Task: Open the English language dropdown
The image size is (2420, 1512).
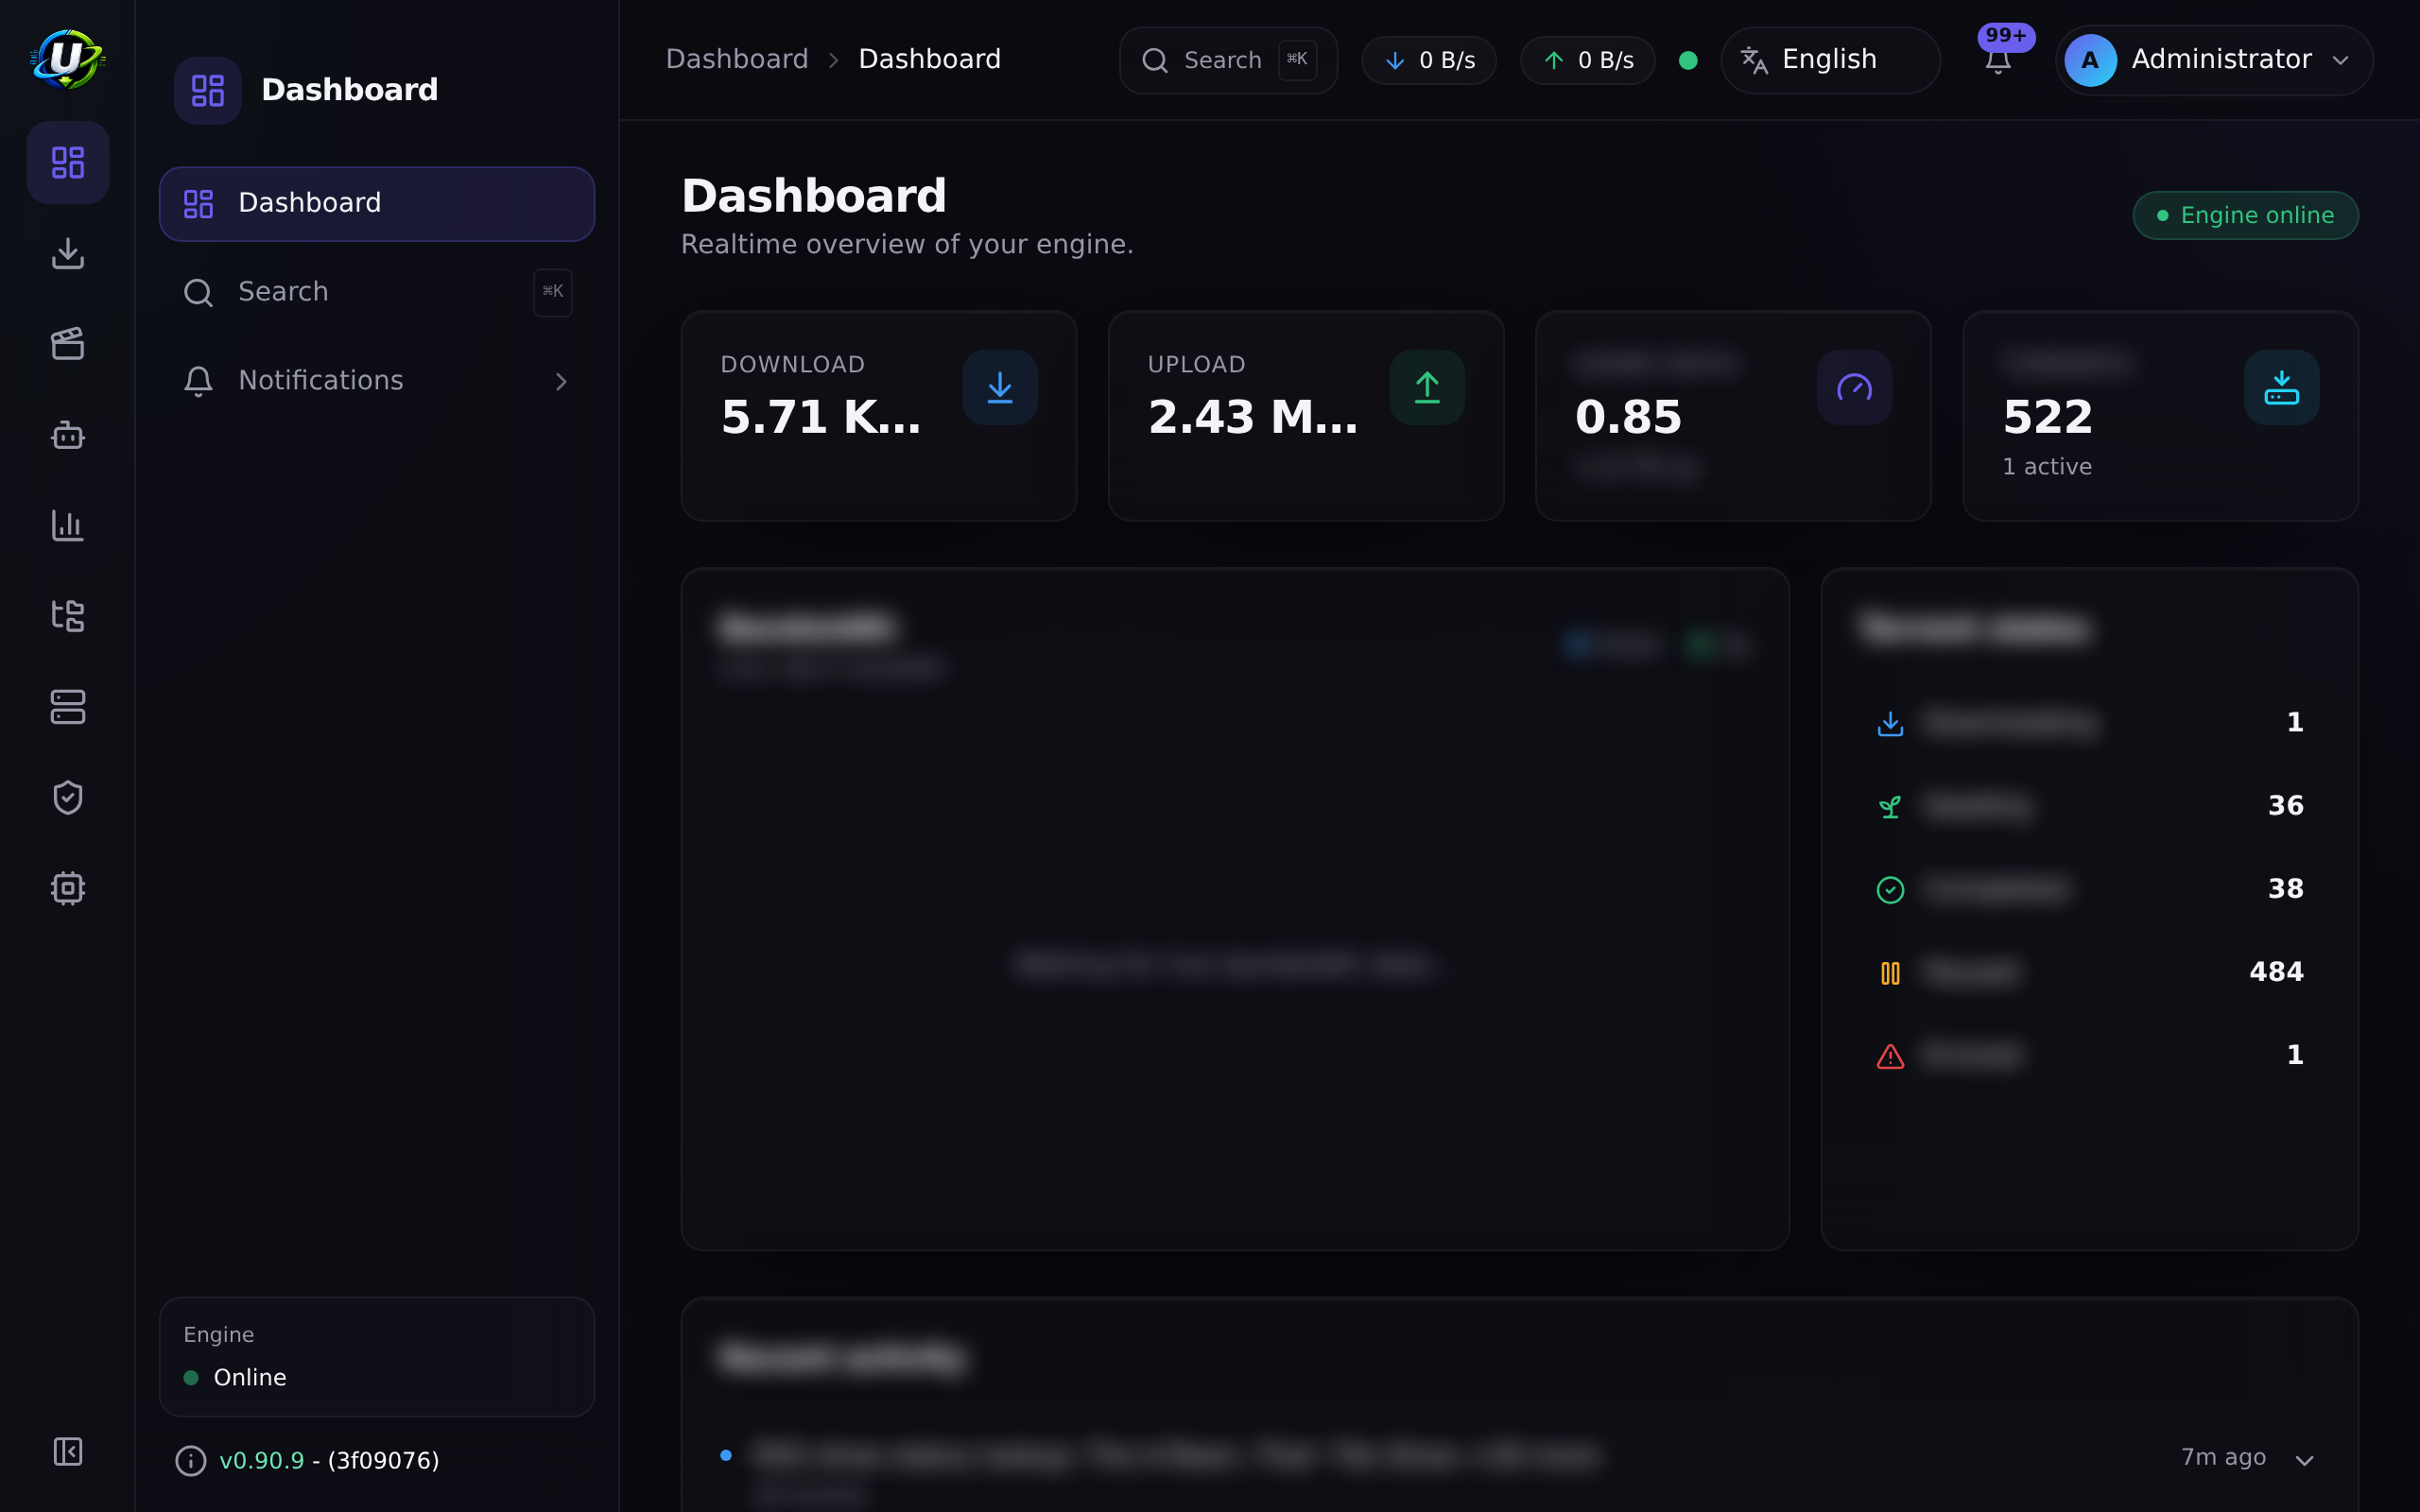Action: coord(1830,60)
